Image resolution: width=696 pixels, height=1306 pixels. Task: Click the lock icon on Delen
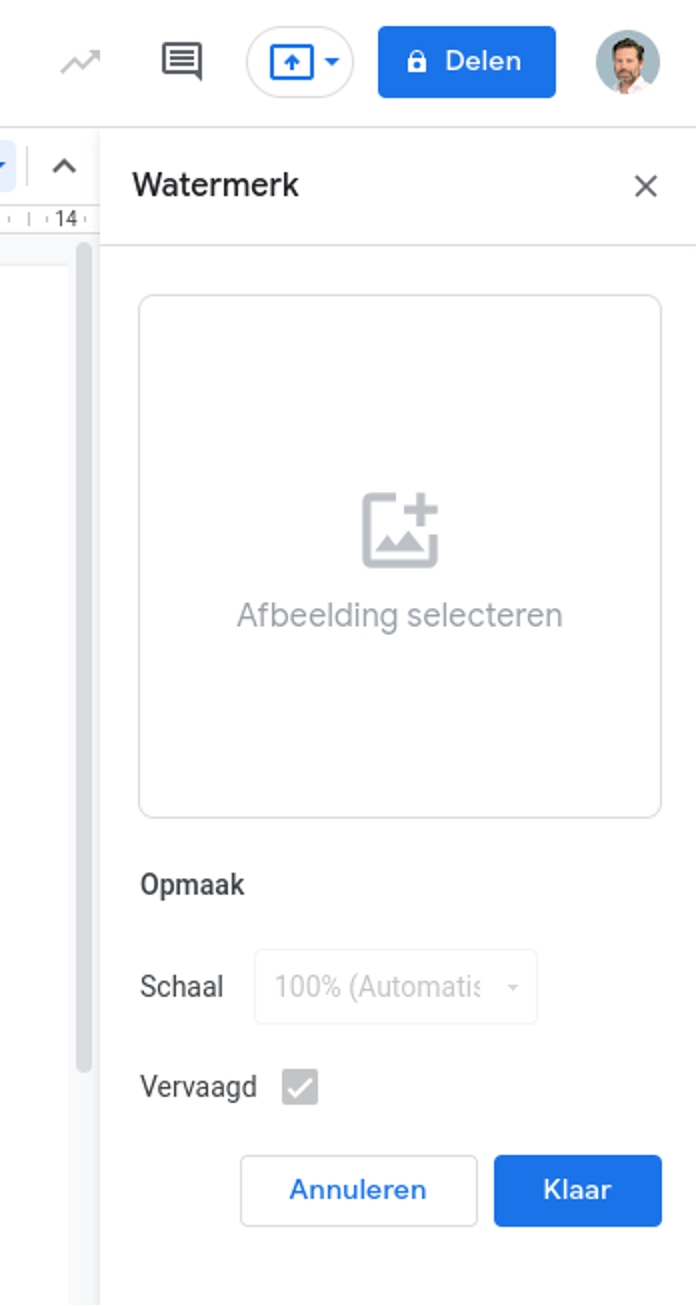pyautogui.click(x=416, y=62)
